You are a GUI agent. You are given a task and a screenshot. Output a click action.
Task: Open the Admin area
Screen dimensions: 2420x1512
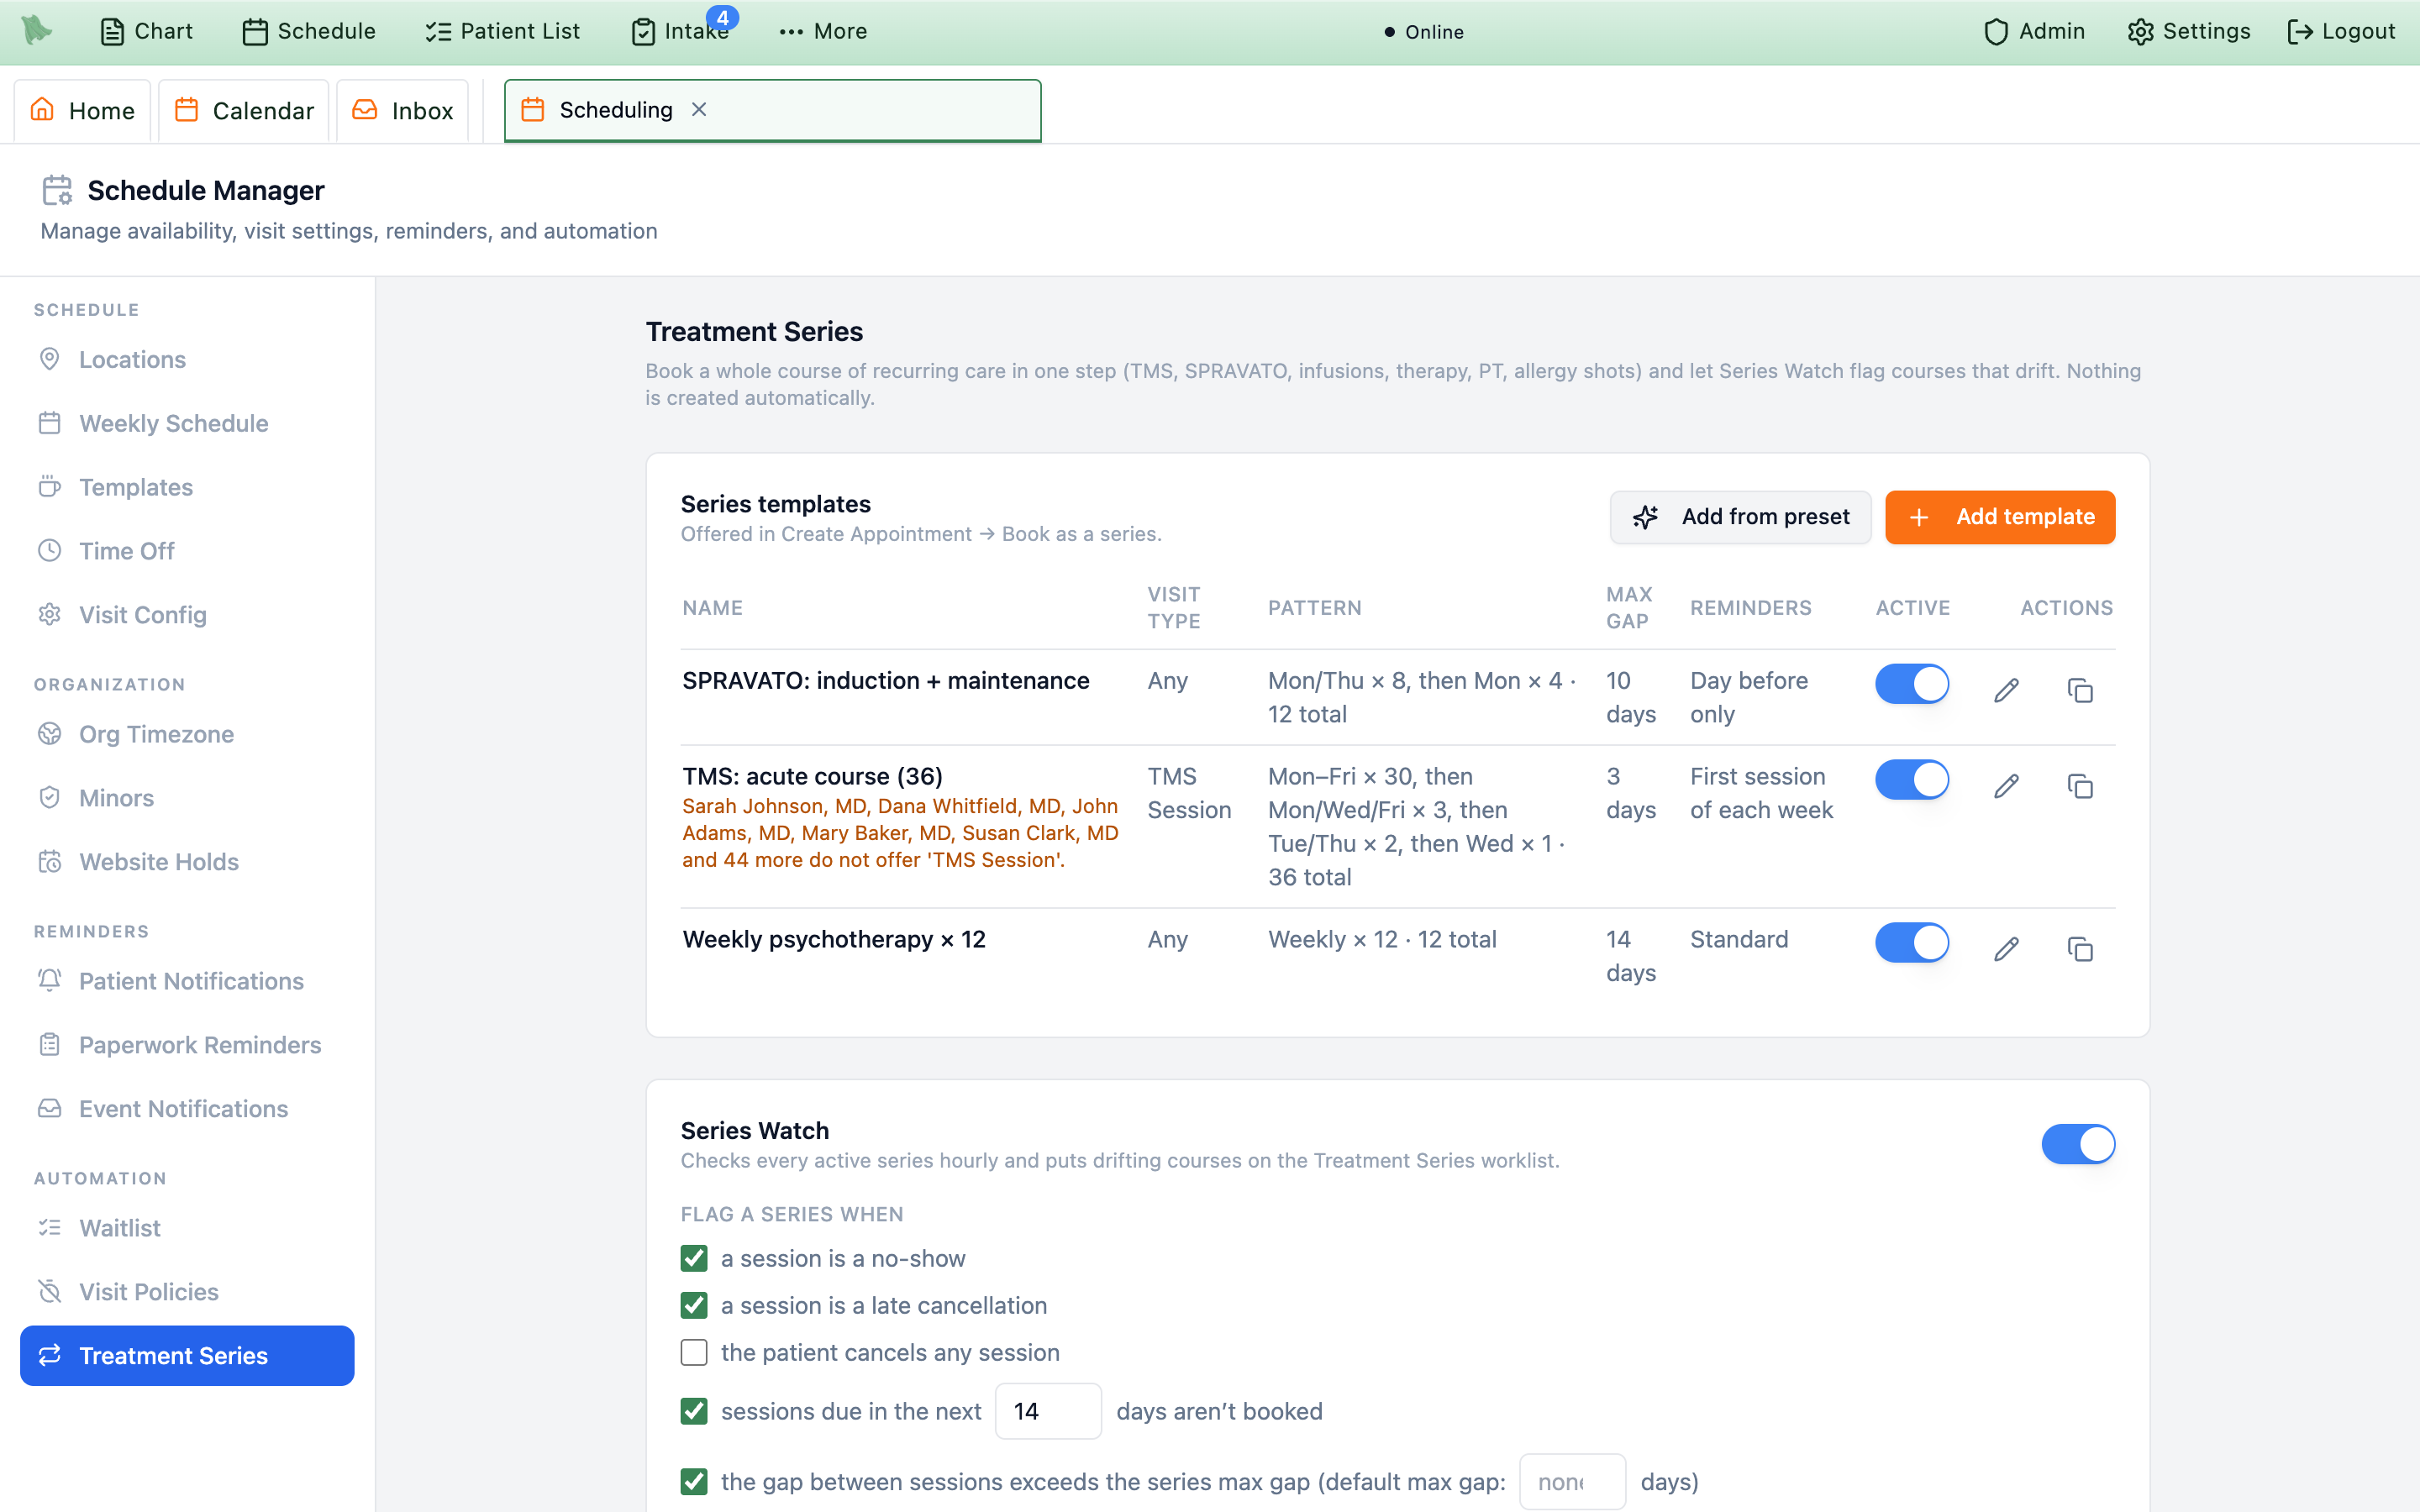(x=2034, y=31)
